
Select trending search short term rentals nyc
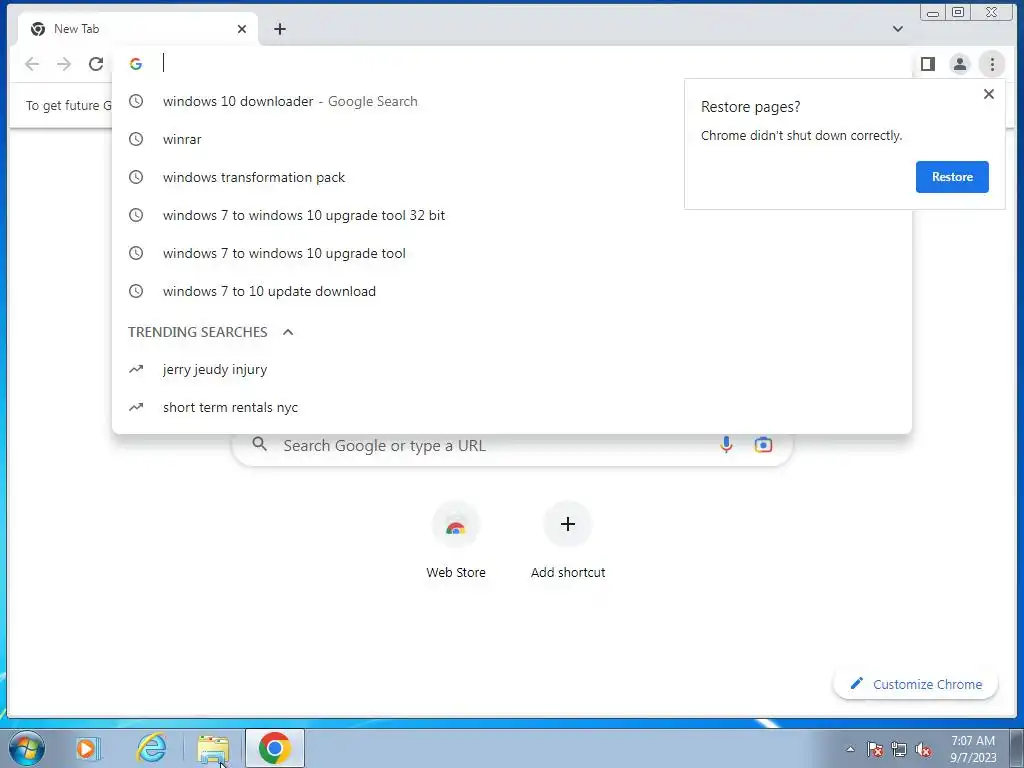tap(511, 408)
